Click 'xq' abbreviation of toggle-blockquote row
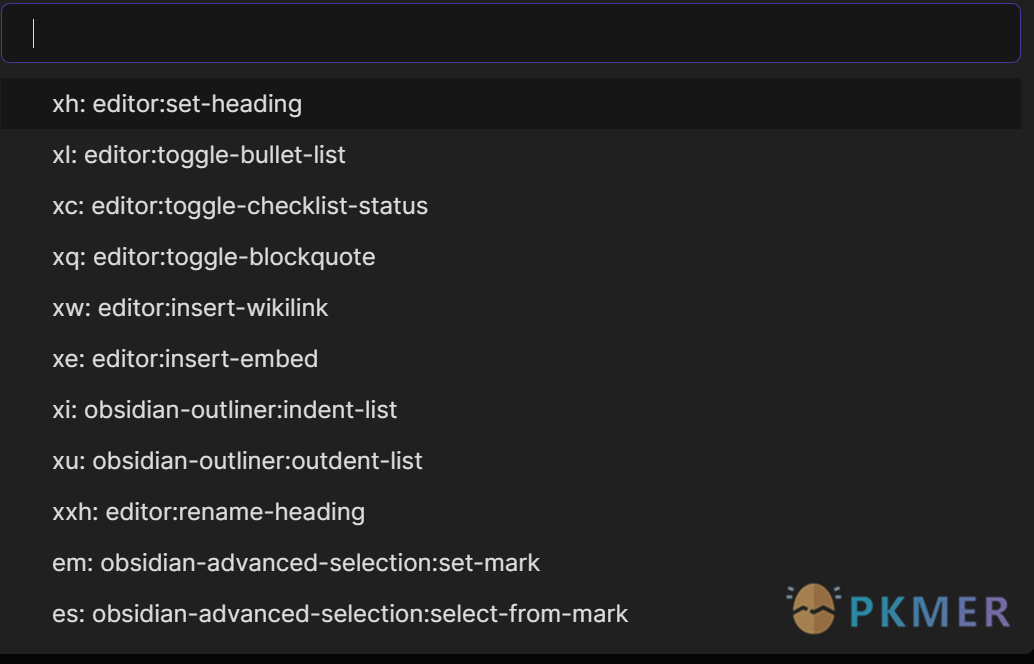 click(67, 258)
